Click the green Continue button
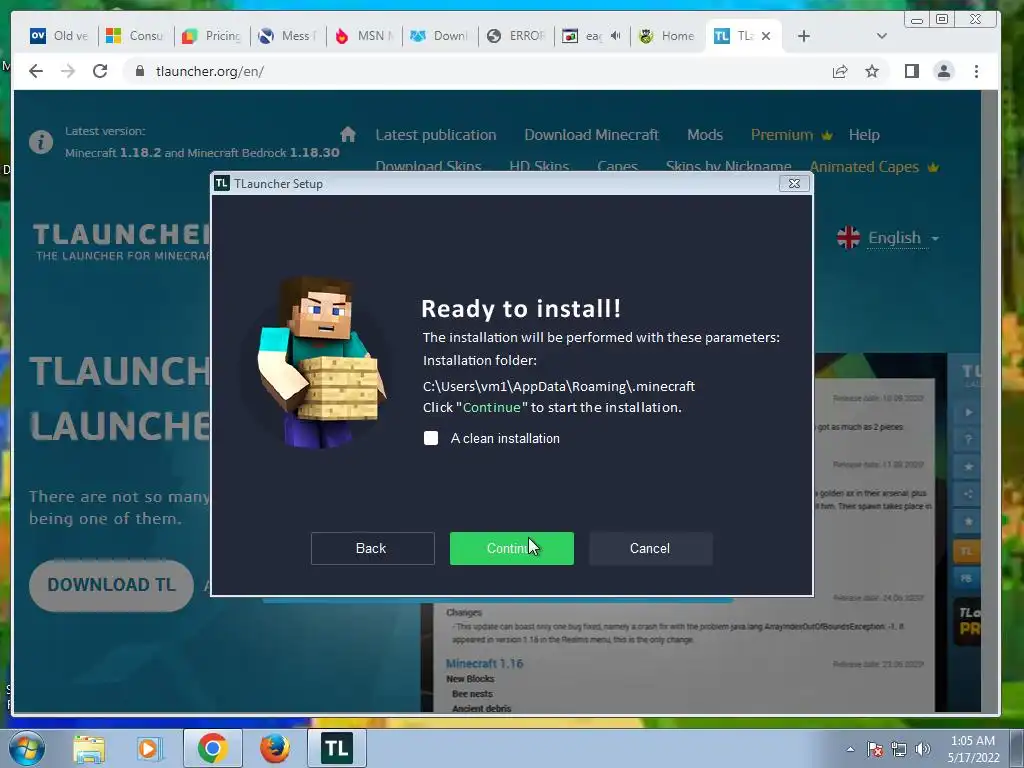Screen dimensions: 1024x768 pos(511,549)
